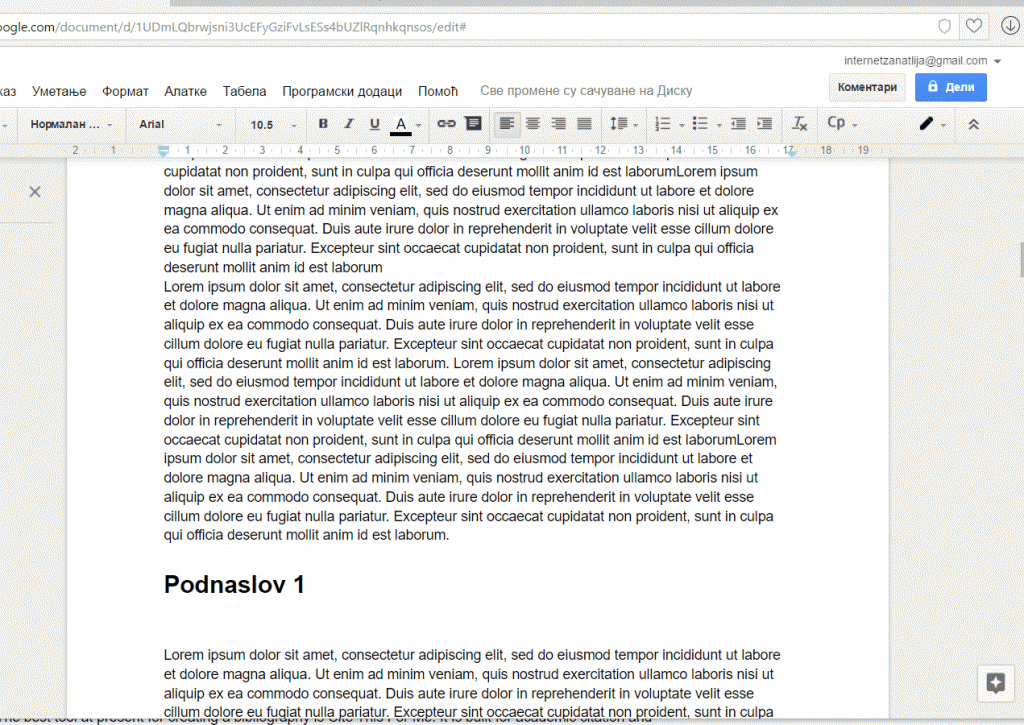Open the Формат menu
1024x725 pixels.
pos(125,91)
